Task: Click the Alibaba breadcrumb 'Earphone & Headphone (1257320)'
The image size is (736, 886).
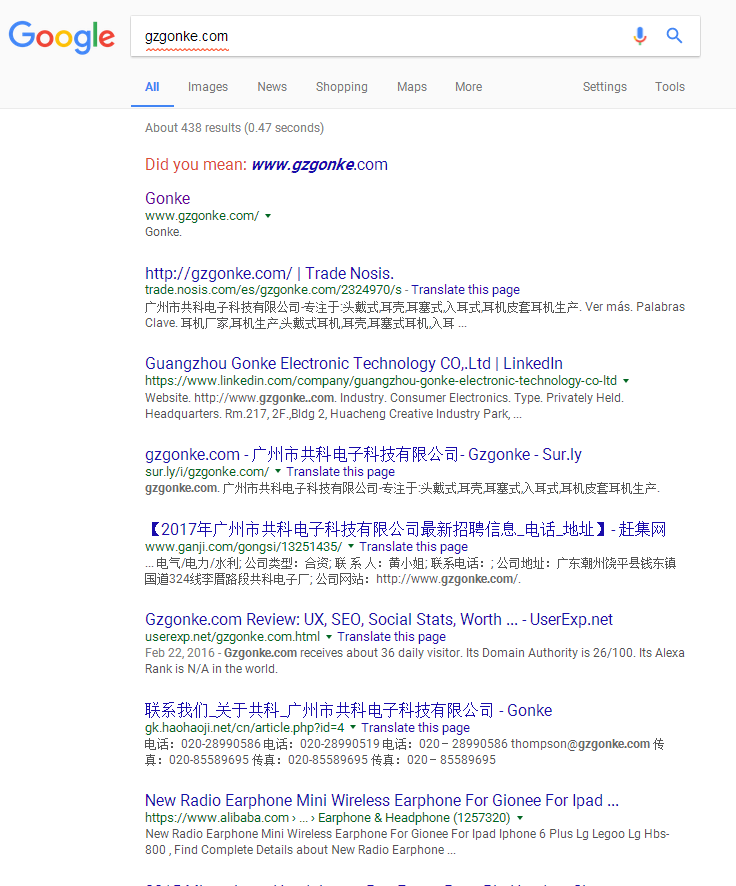Action: click(414, 818)
